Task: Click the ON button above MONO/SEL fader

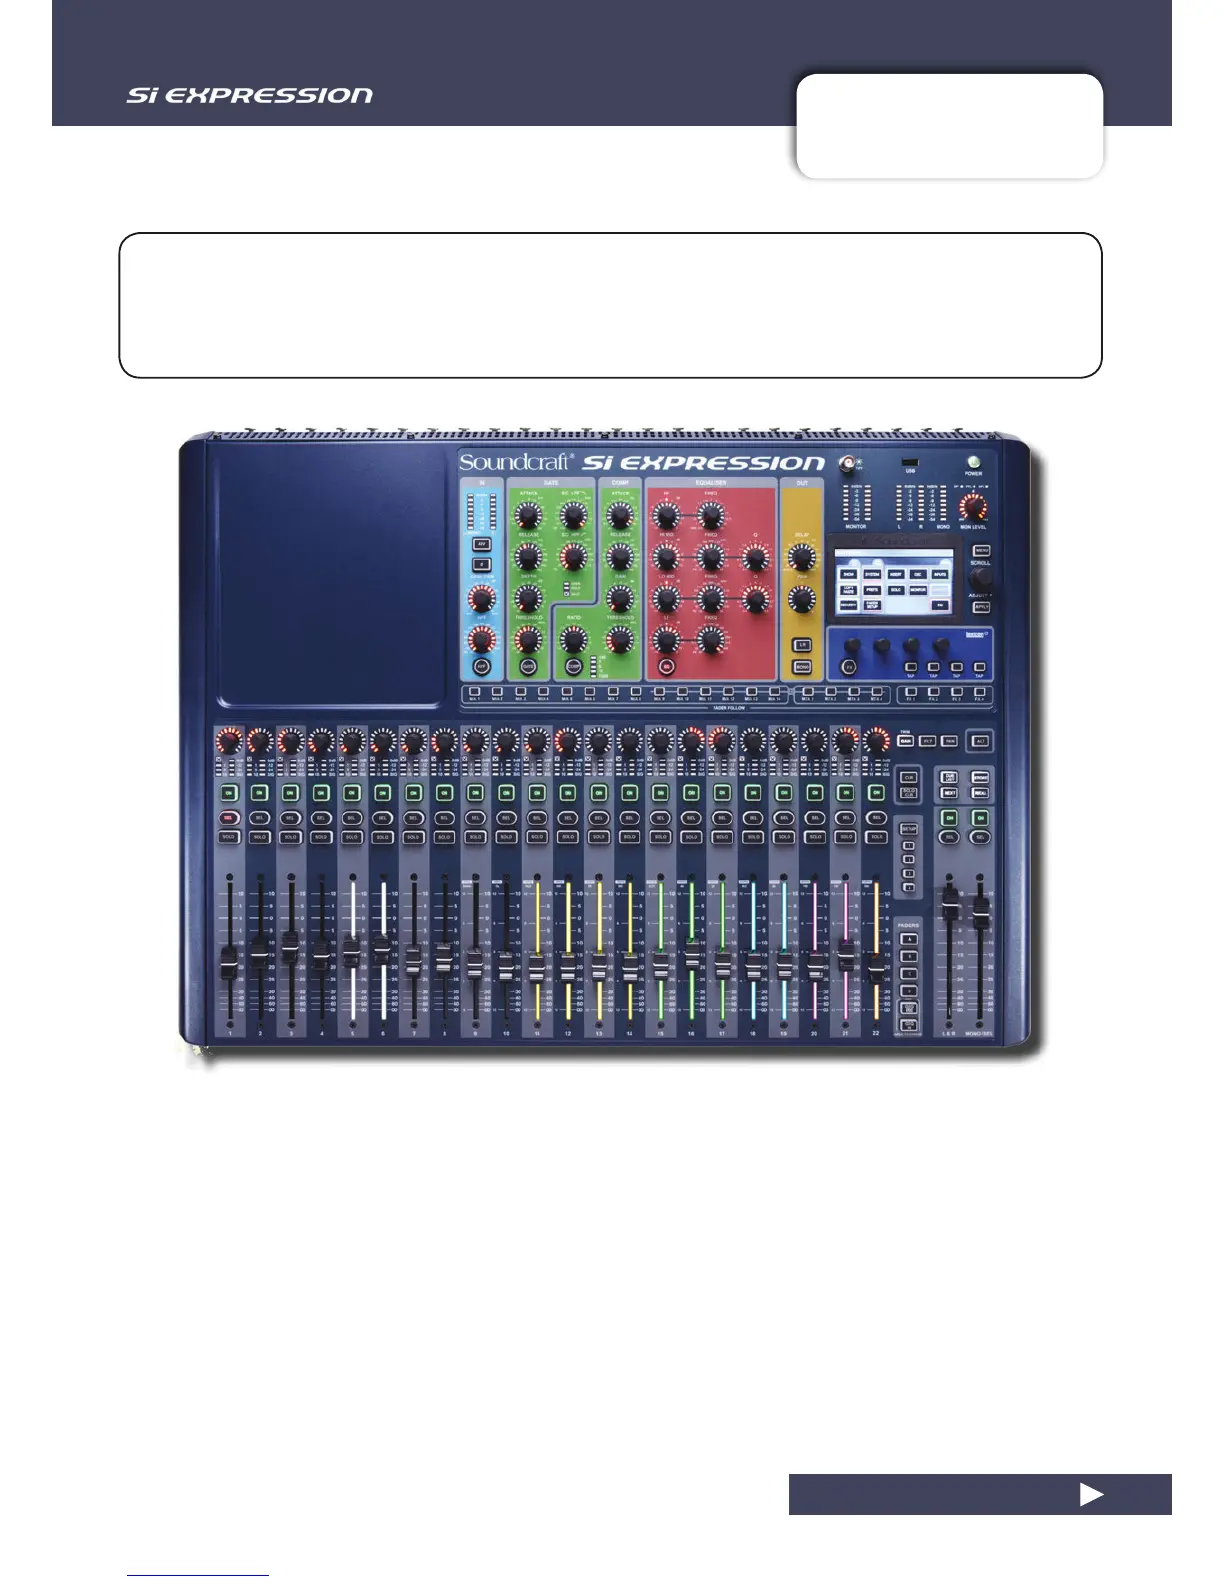Action: point(981,818)
